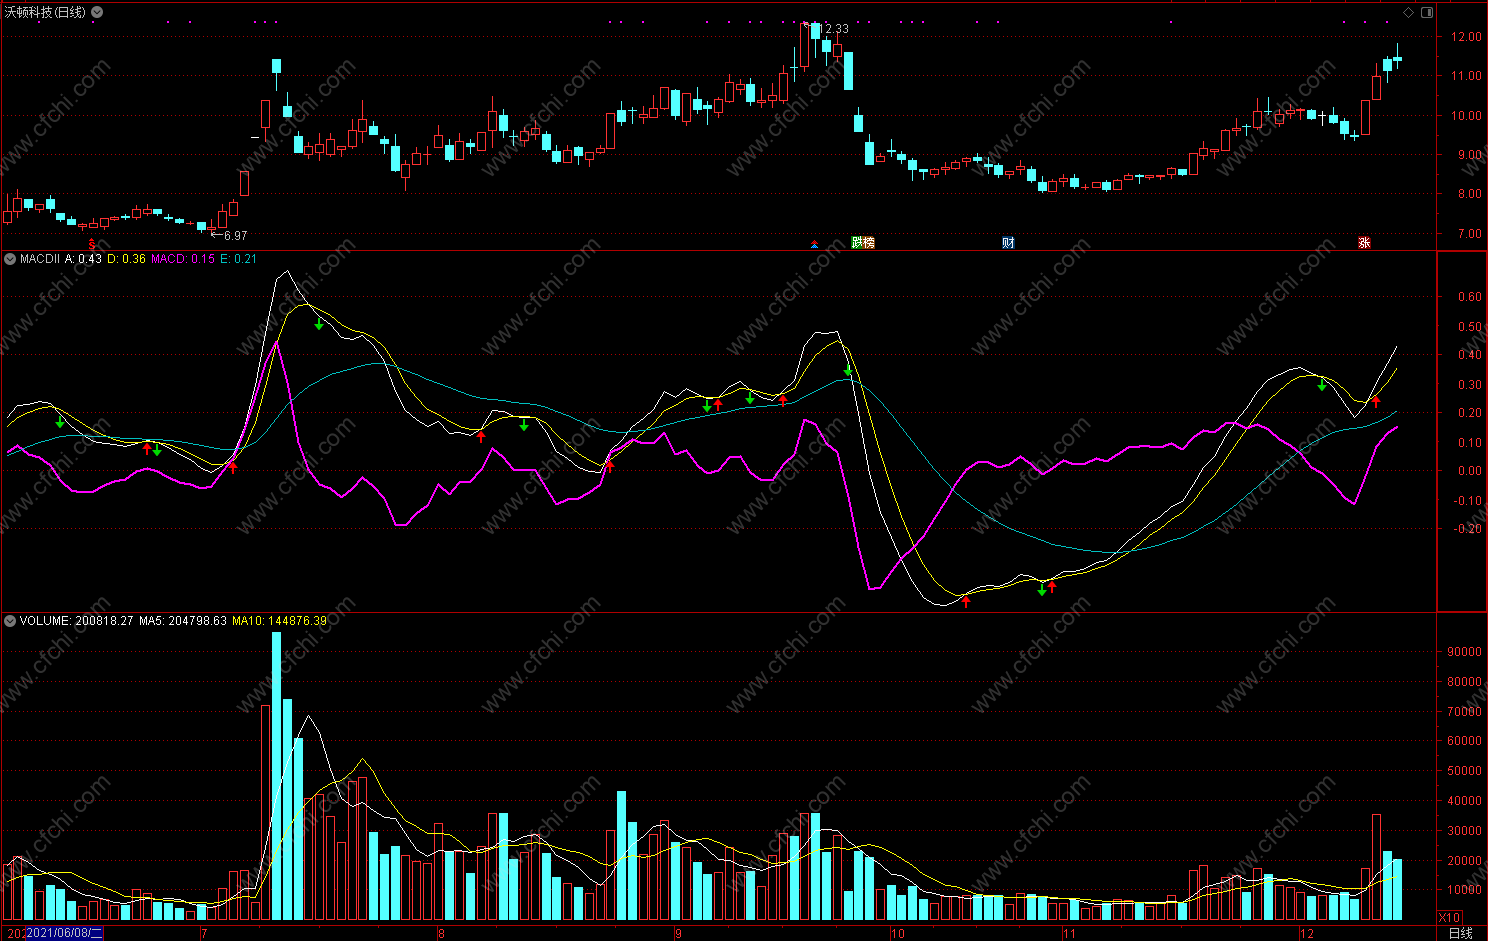
Task: Click the 财 info marker
Action: pyautogui.click(x=1008, y=243)
